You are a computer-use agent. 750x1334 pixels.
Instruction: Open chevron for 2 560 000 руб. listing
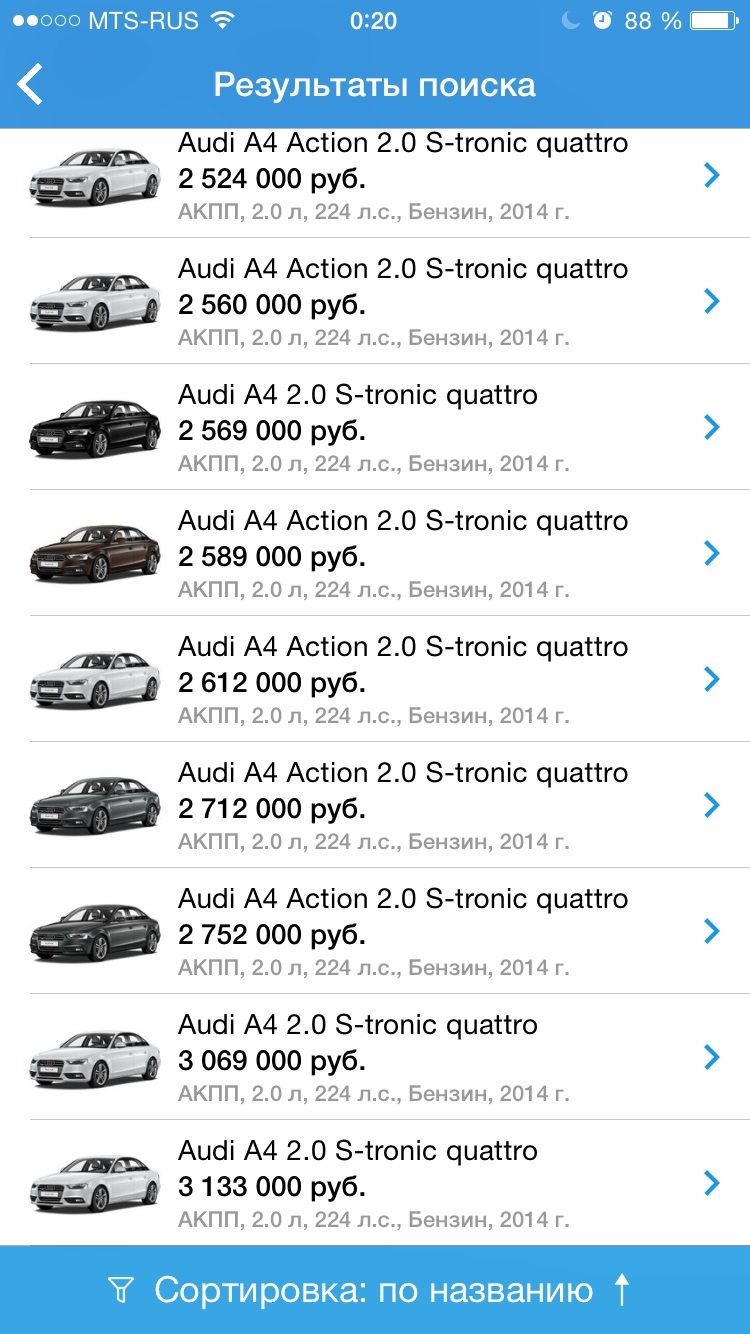click(x=712, y=301)
